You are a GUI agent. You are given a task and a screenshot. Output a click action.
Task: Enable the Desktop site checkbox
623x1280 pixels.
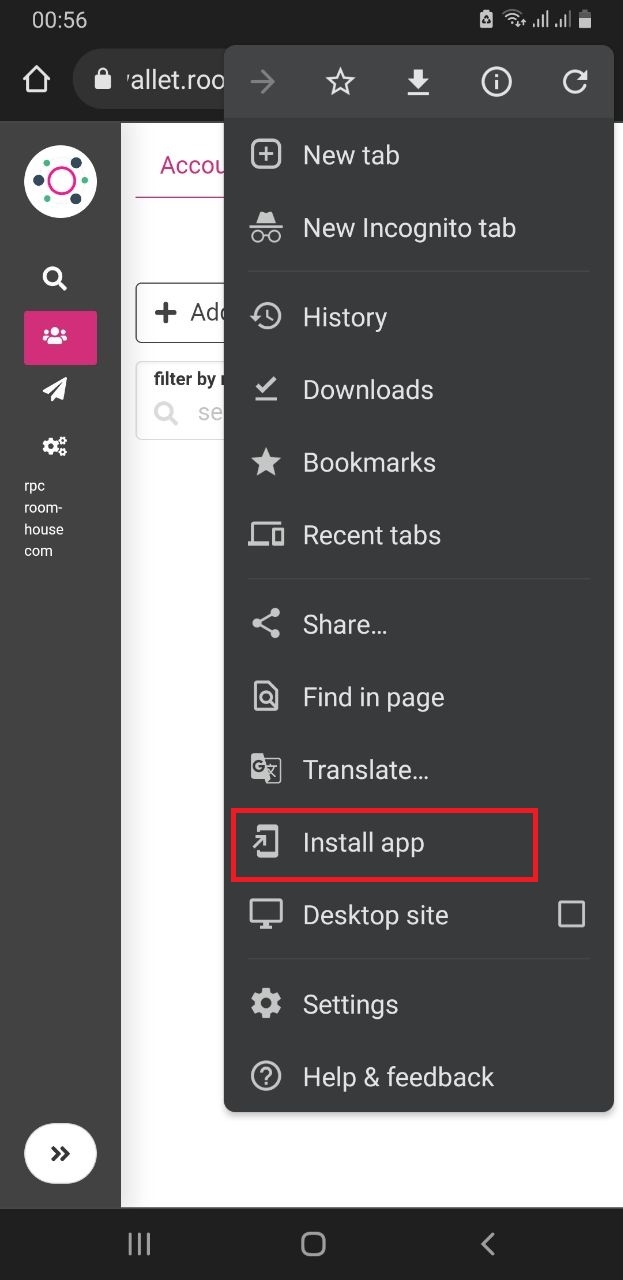pos(571,914)
